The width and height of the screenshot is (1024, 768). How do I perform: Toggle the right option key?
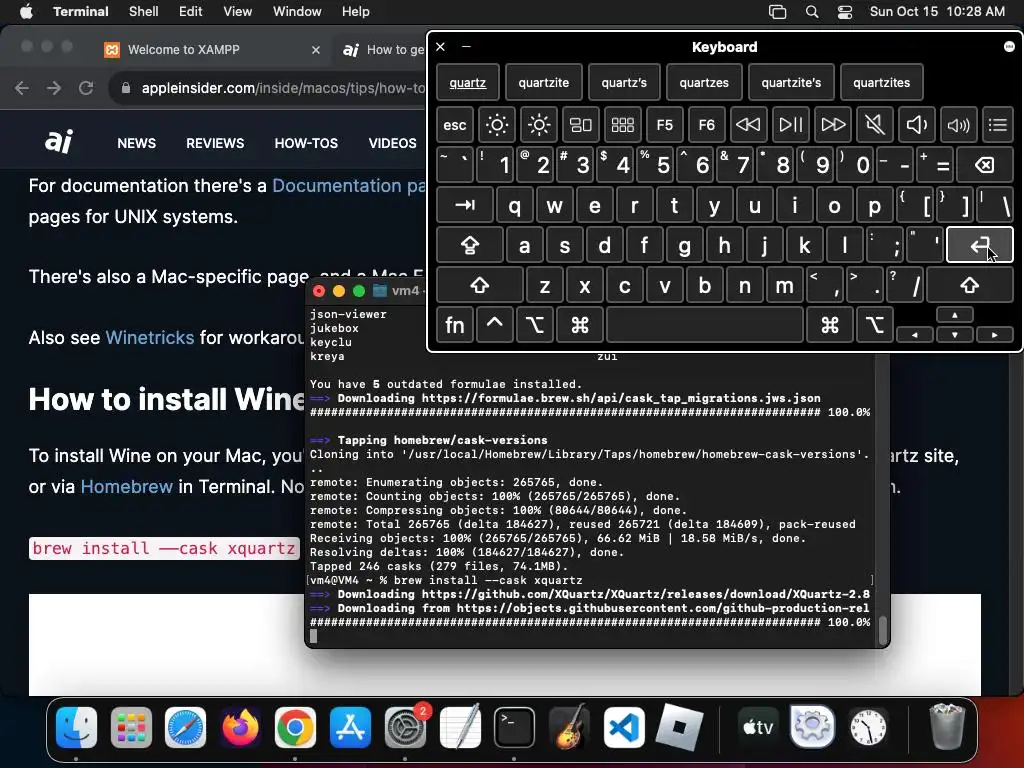[874, 325]
